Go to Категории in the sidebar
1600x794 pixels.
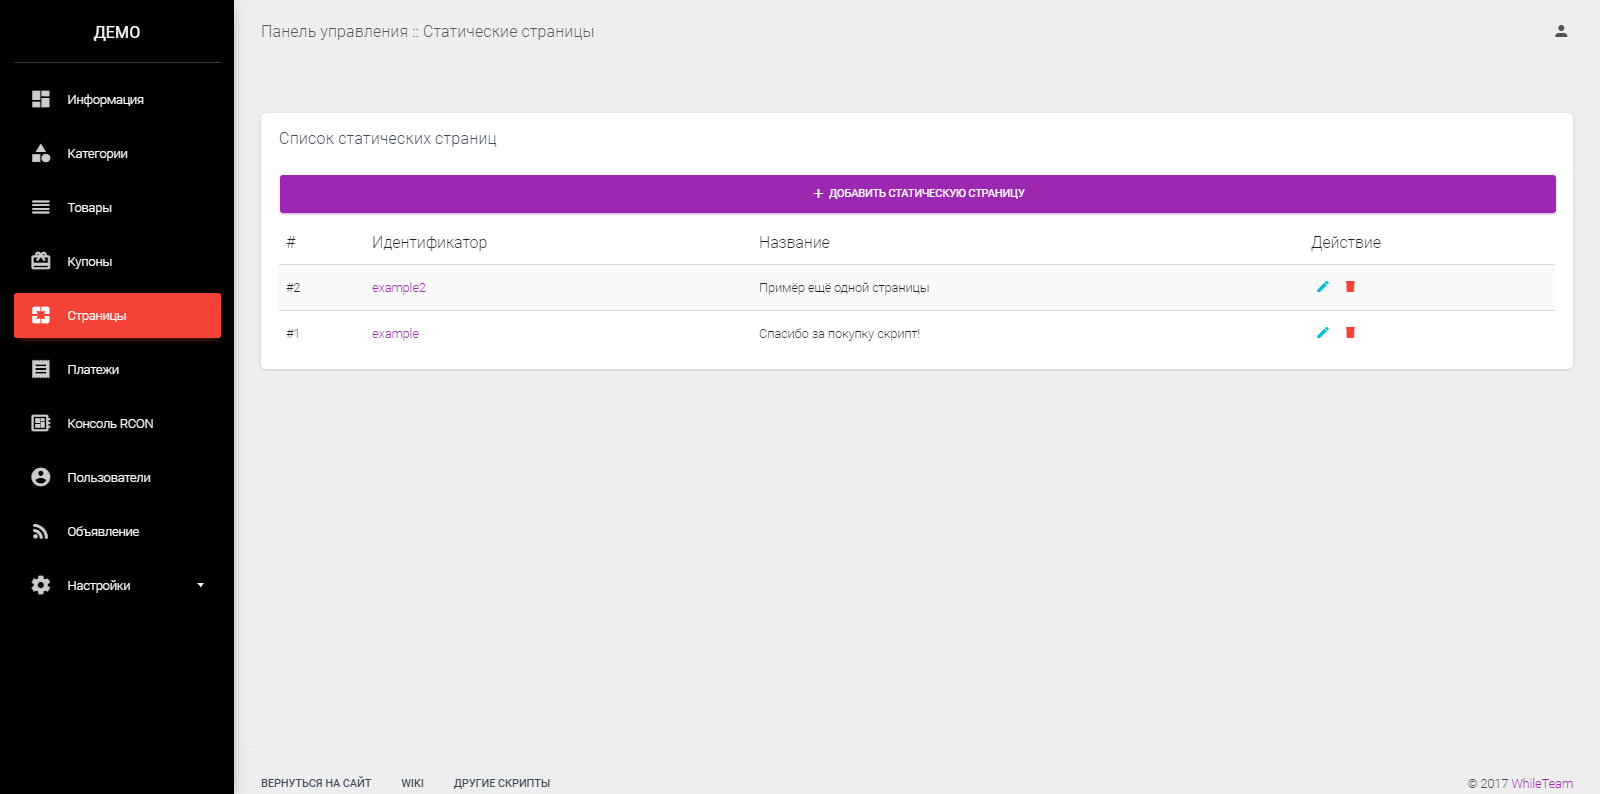tap(117, 153)
